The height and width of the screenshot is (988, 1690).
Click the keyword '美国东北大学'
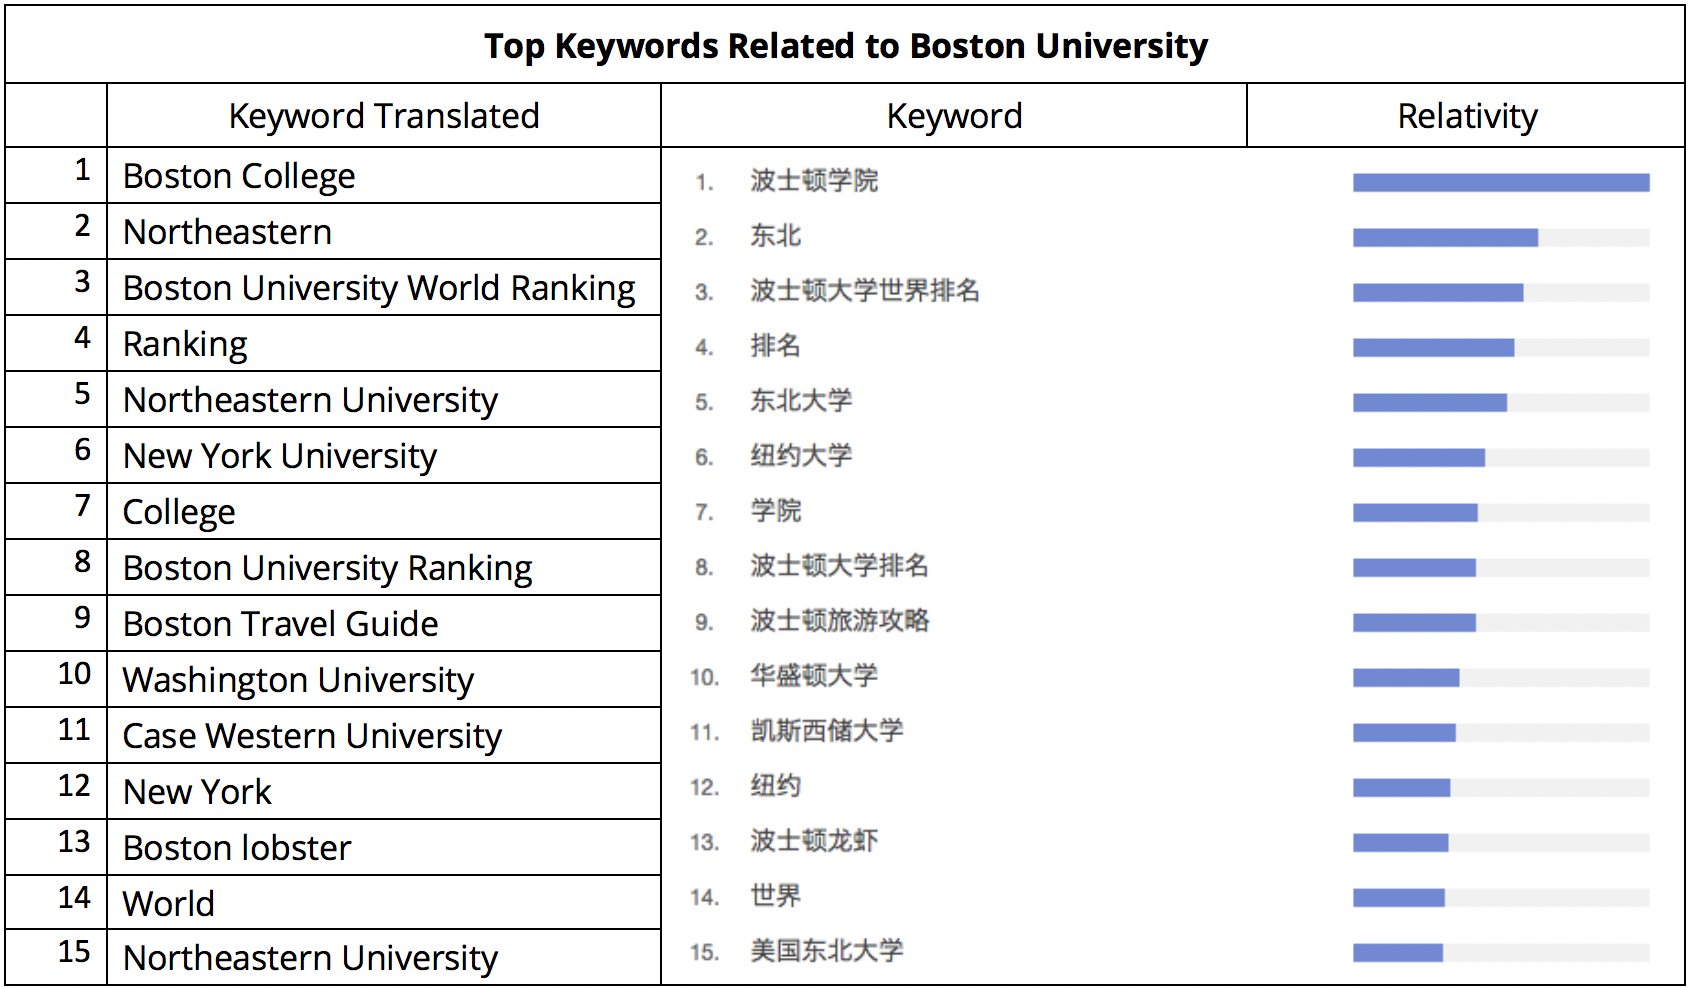click(x=827, y=951)
